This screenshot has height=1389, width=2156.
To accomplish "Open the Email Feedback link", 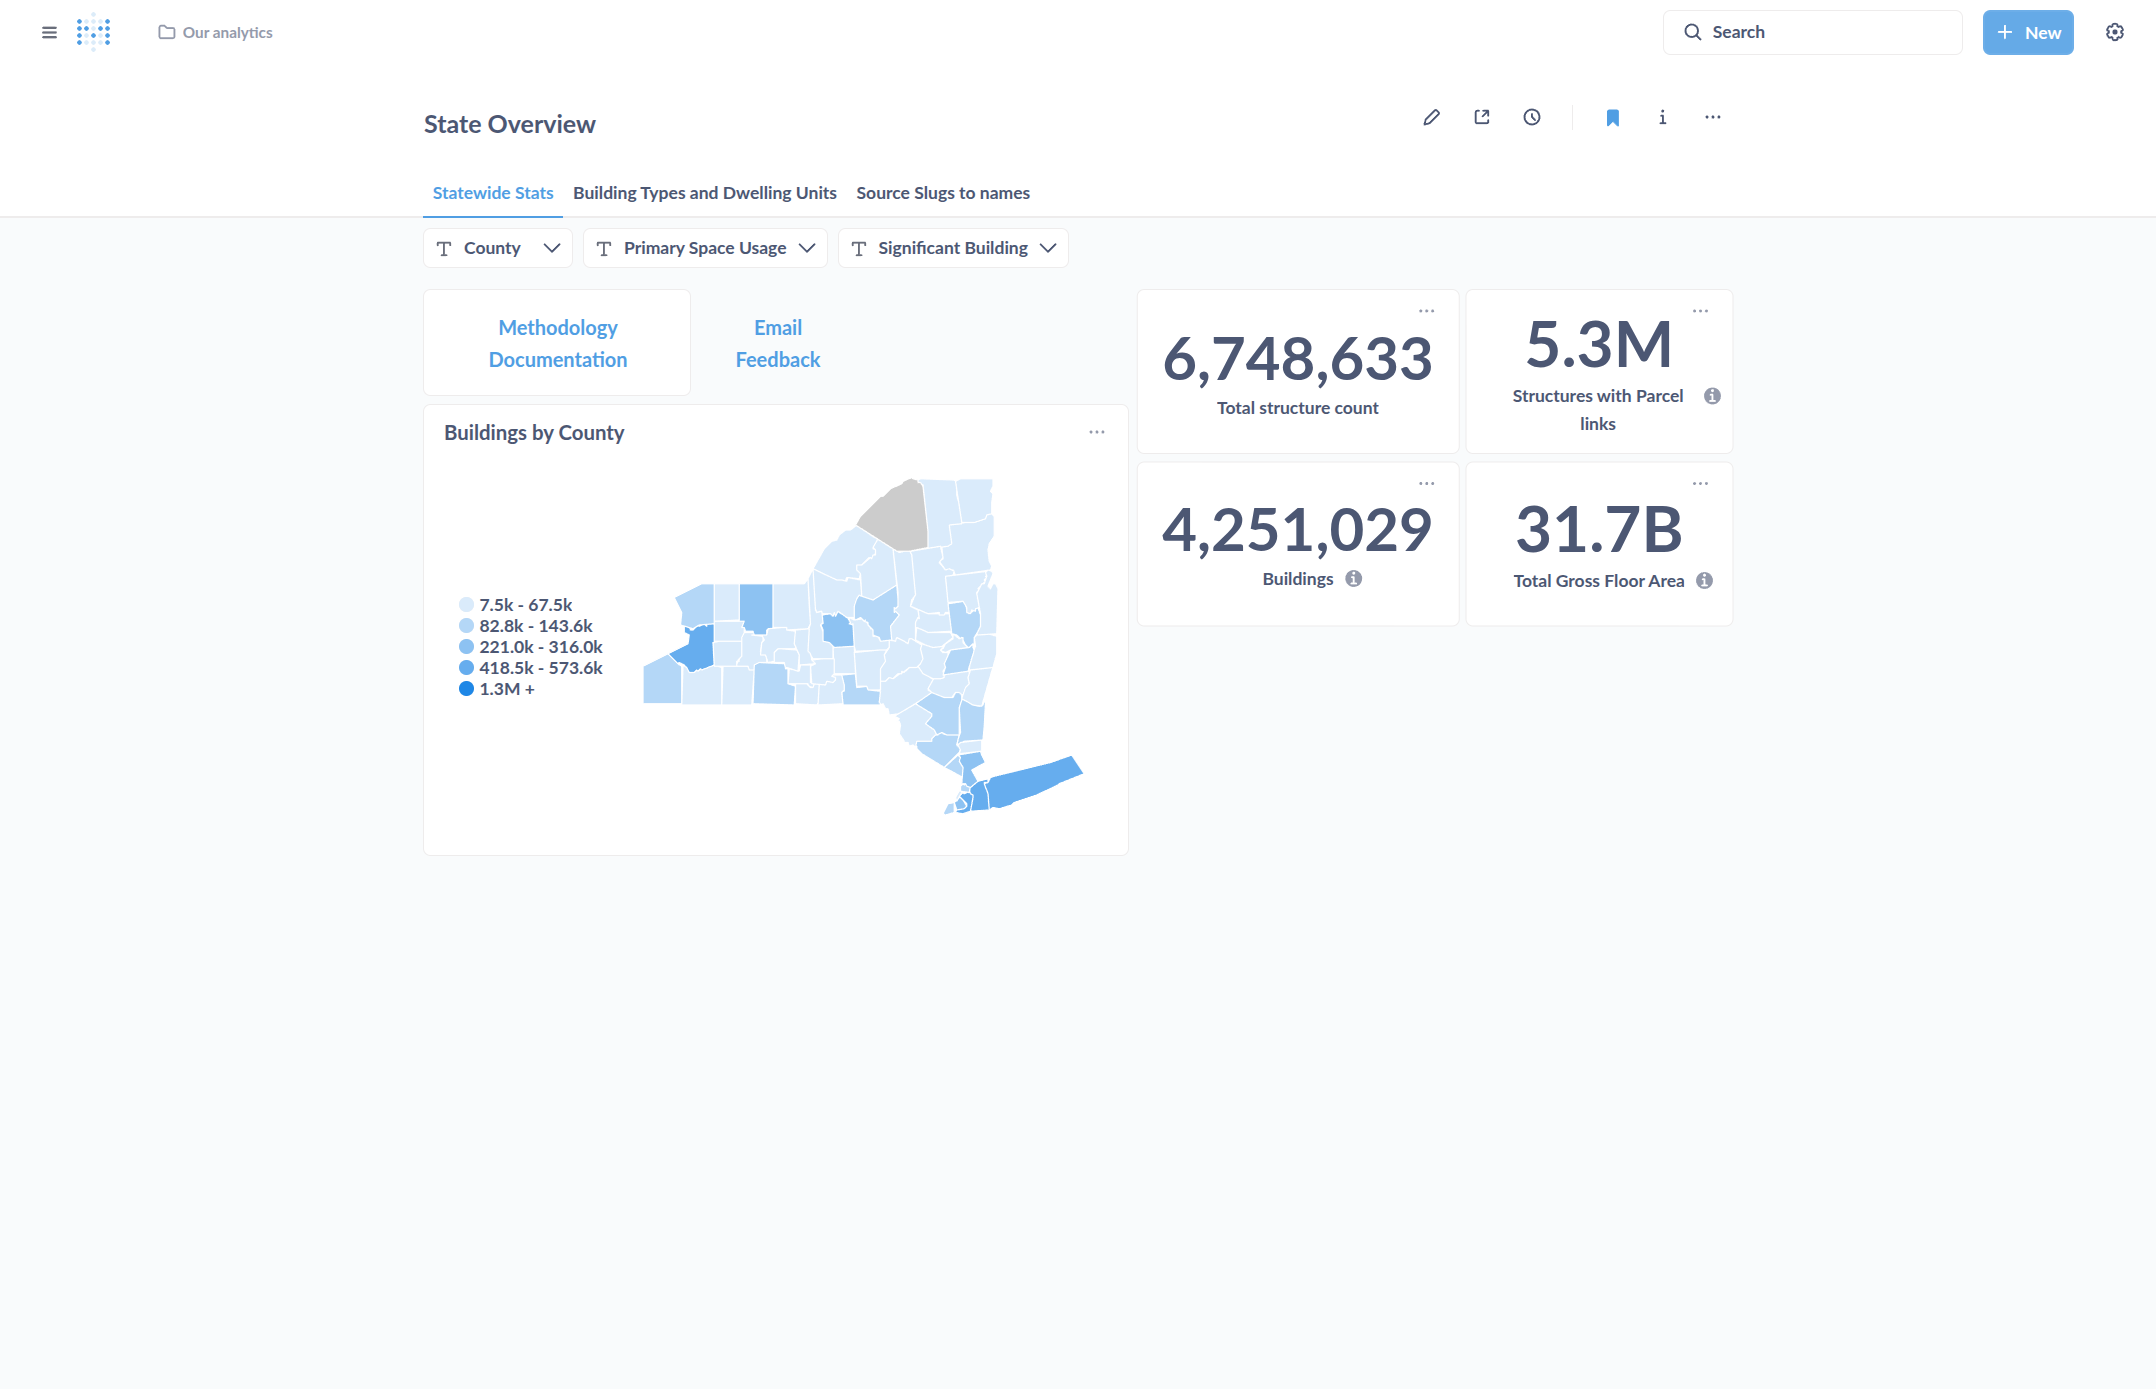I will point(777,343).
